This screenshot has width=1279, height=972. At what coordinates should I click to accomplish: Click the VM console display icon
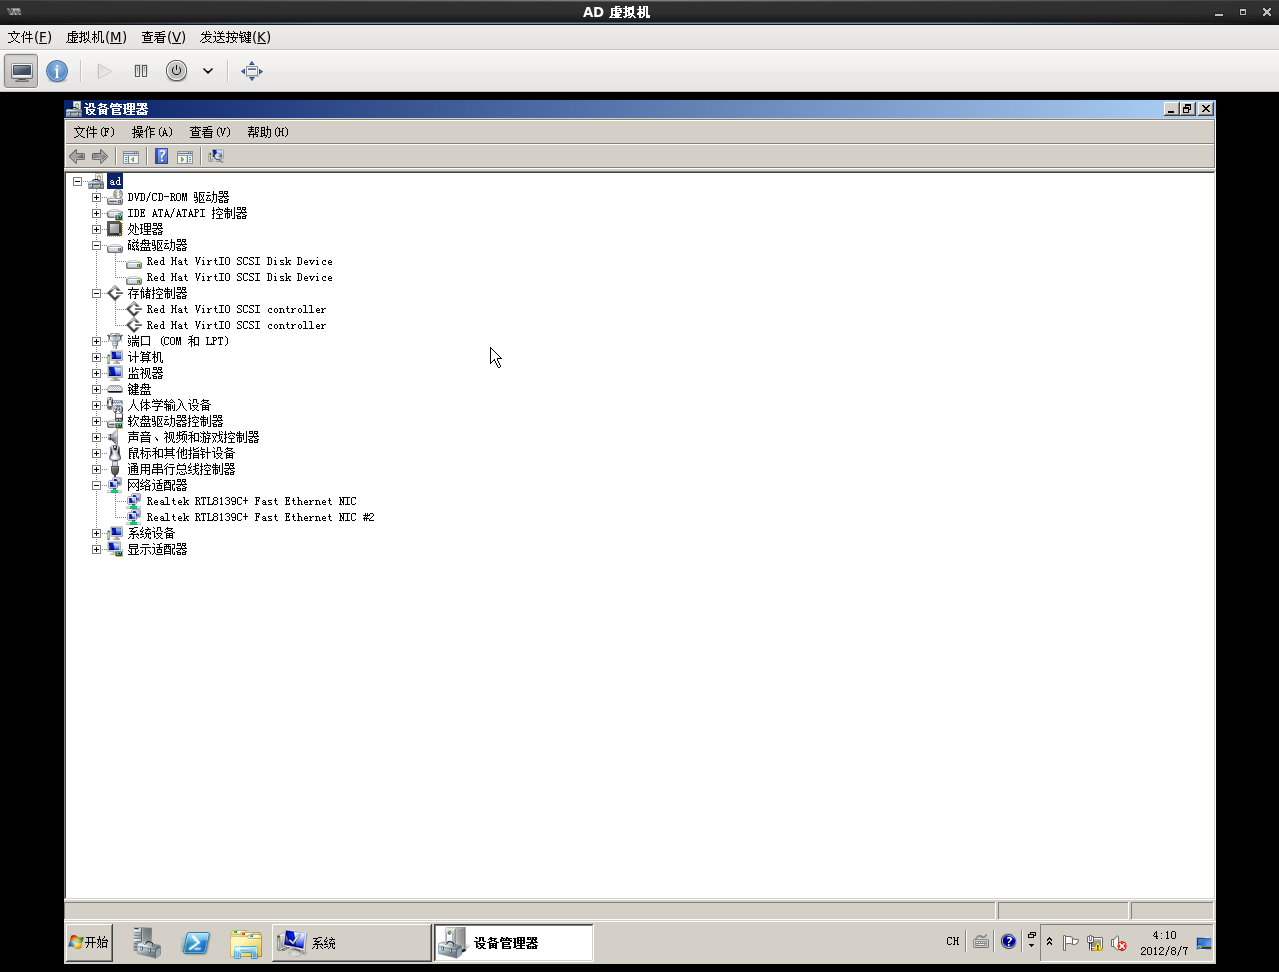tap(21, 71)
